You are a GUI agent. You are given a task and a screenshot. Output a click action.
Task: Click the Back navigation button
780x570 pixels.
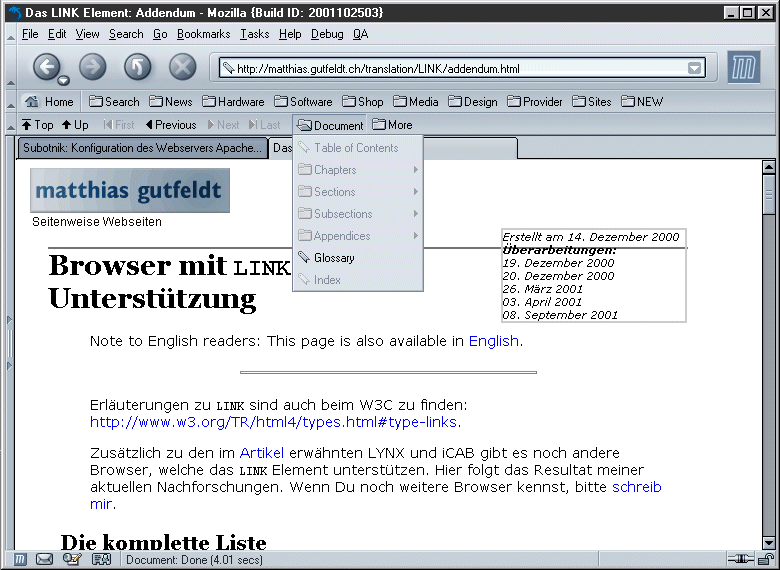click(47, 66)
